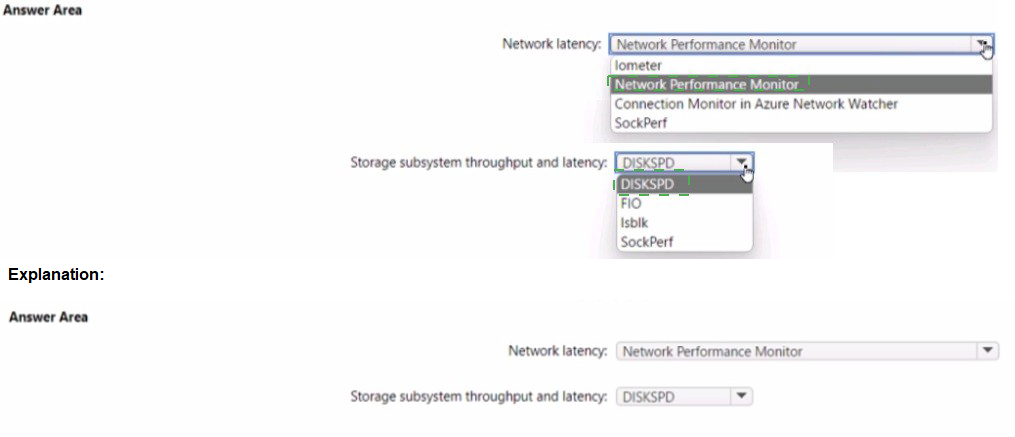
Task: Pick Connection Monitor in Azure Network Watcher
Action: tap(756, 104)
